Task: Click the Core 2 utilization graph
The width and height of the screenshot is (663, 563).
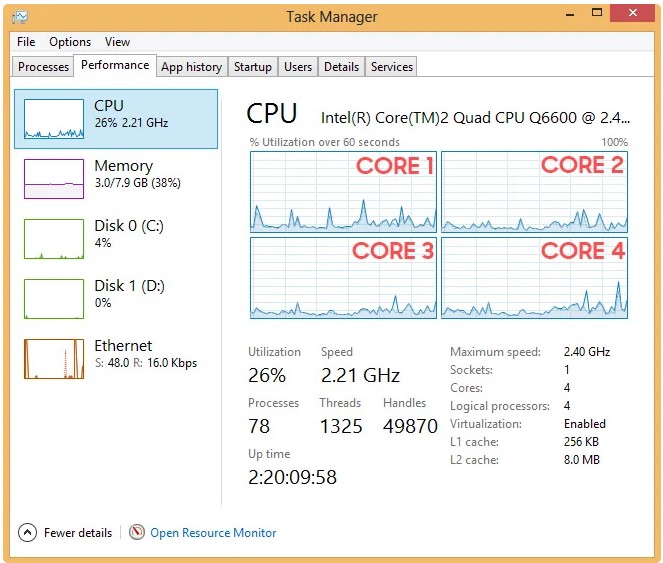Action: click(534, 192)
